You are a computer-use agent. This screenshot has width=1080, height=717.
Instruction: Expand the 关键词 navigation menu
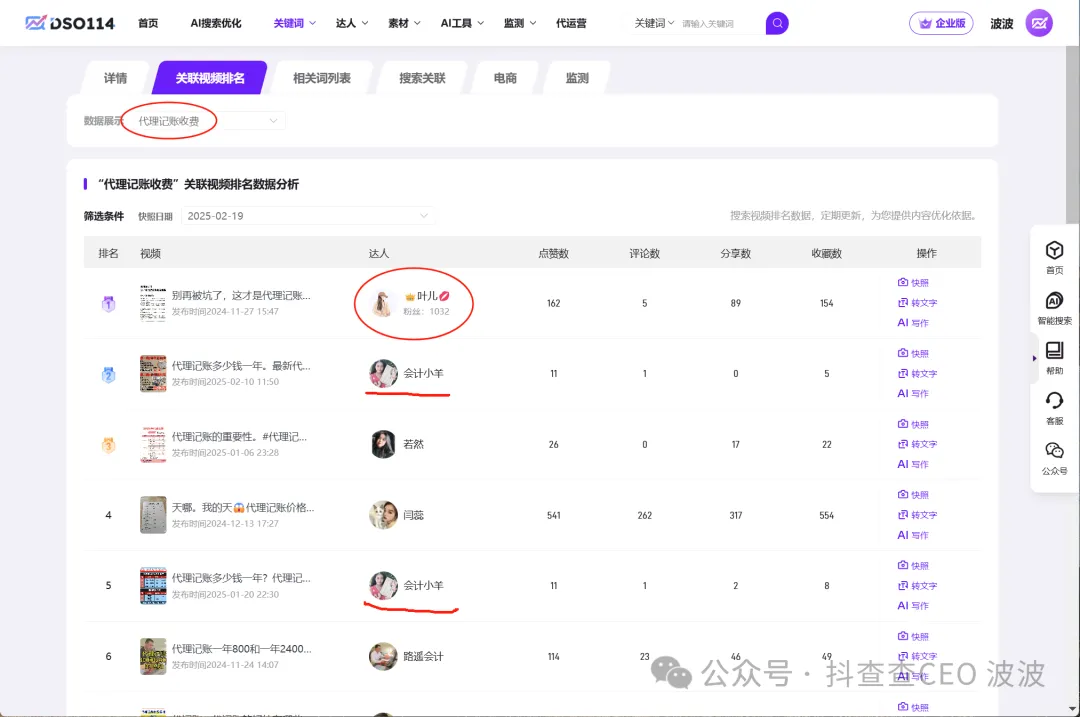coord(295,23)
